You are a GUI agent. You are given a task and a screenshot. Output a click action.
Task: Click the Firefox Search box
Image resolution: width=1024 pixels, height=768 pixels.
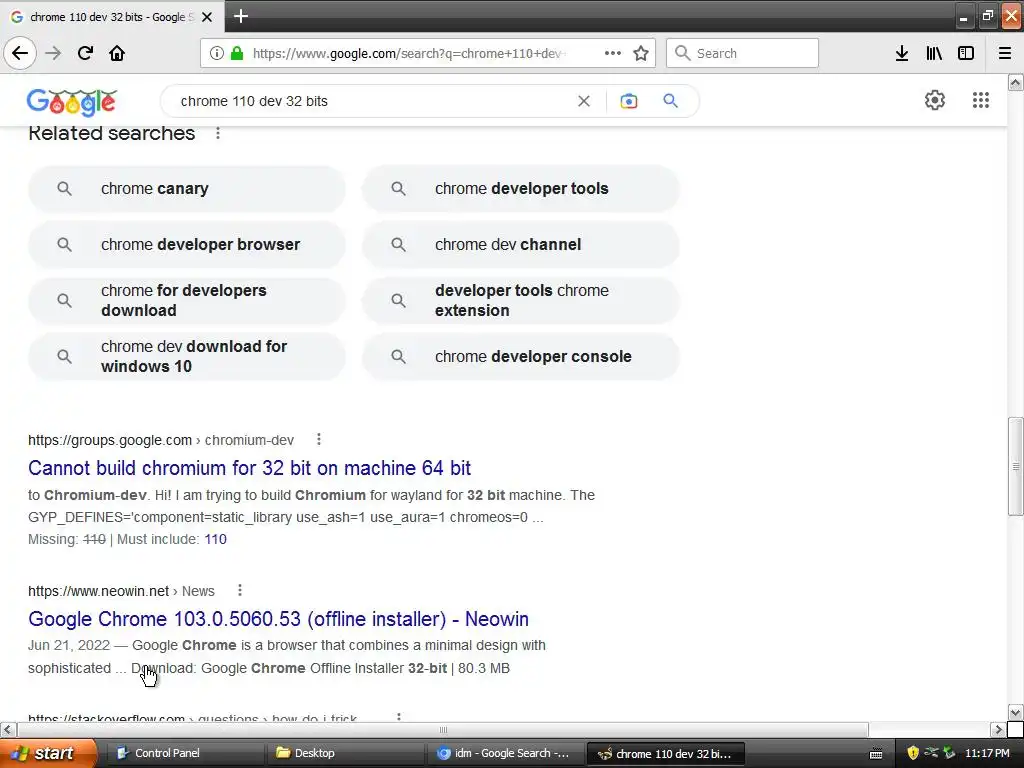(742, 53)
